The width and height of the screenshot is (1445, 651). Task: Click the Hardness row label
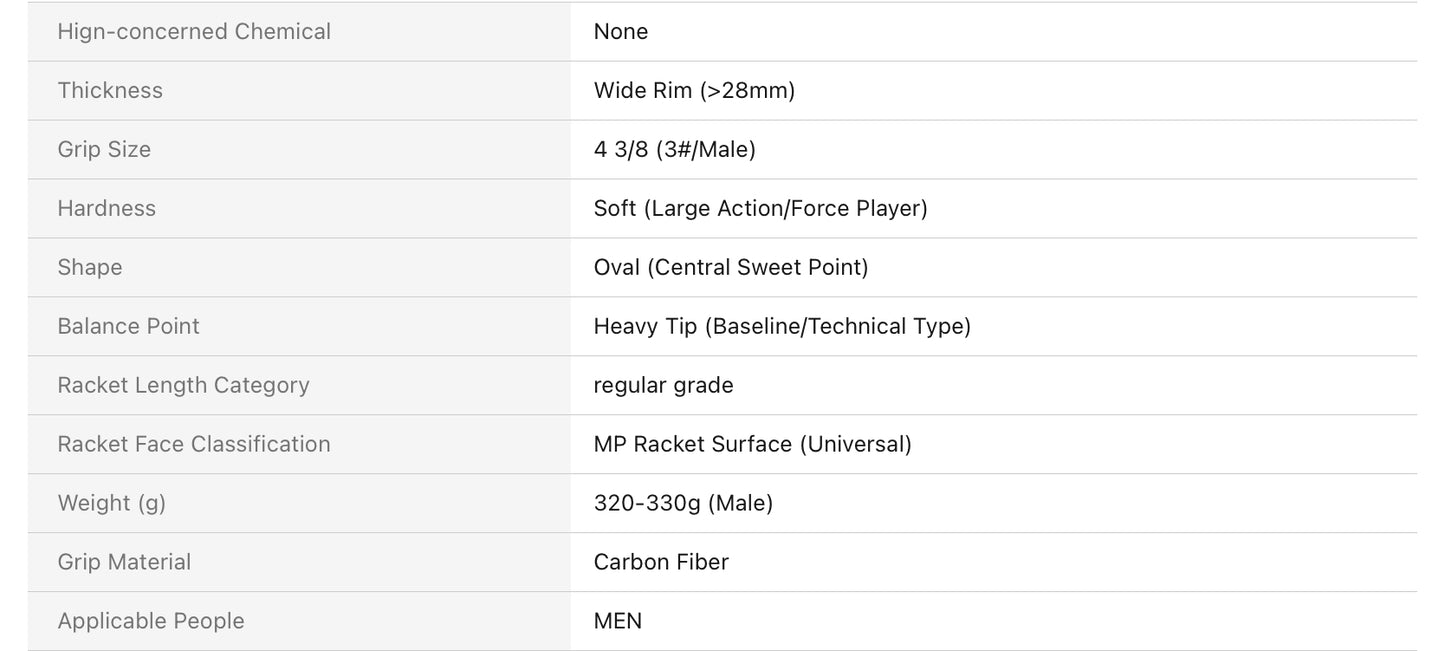(x=106, y=208)
